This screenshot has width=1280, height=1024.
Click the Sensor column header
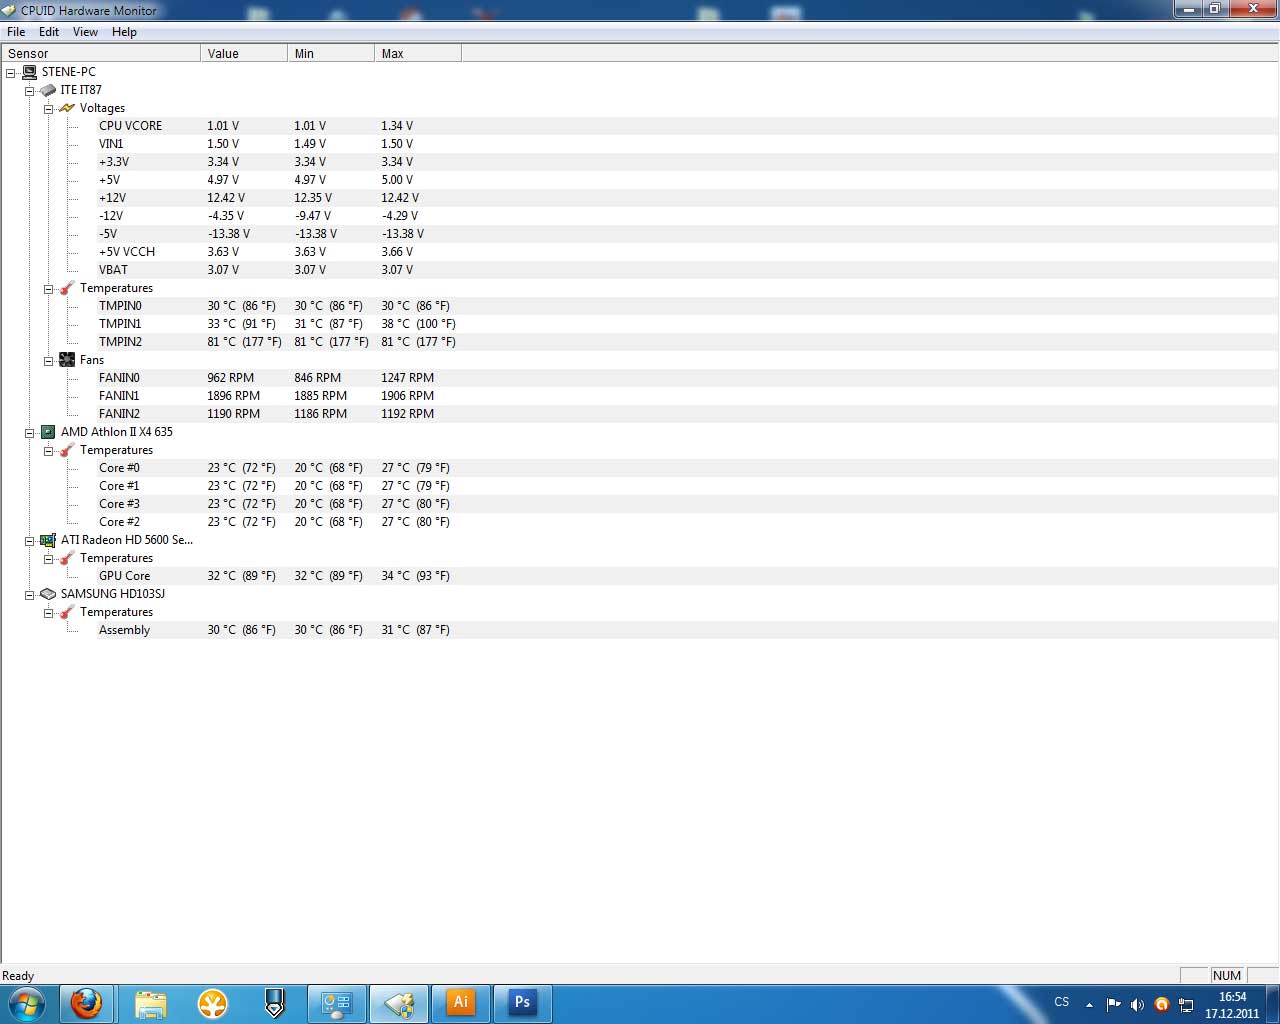(101, 54)
